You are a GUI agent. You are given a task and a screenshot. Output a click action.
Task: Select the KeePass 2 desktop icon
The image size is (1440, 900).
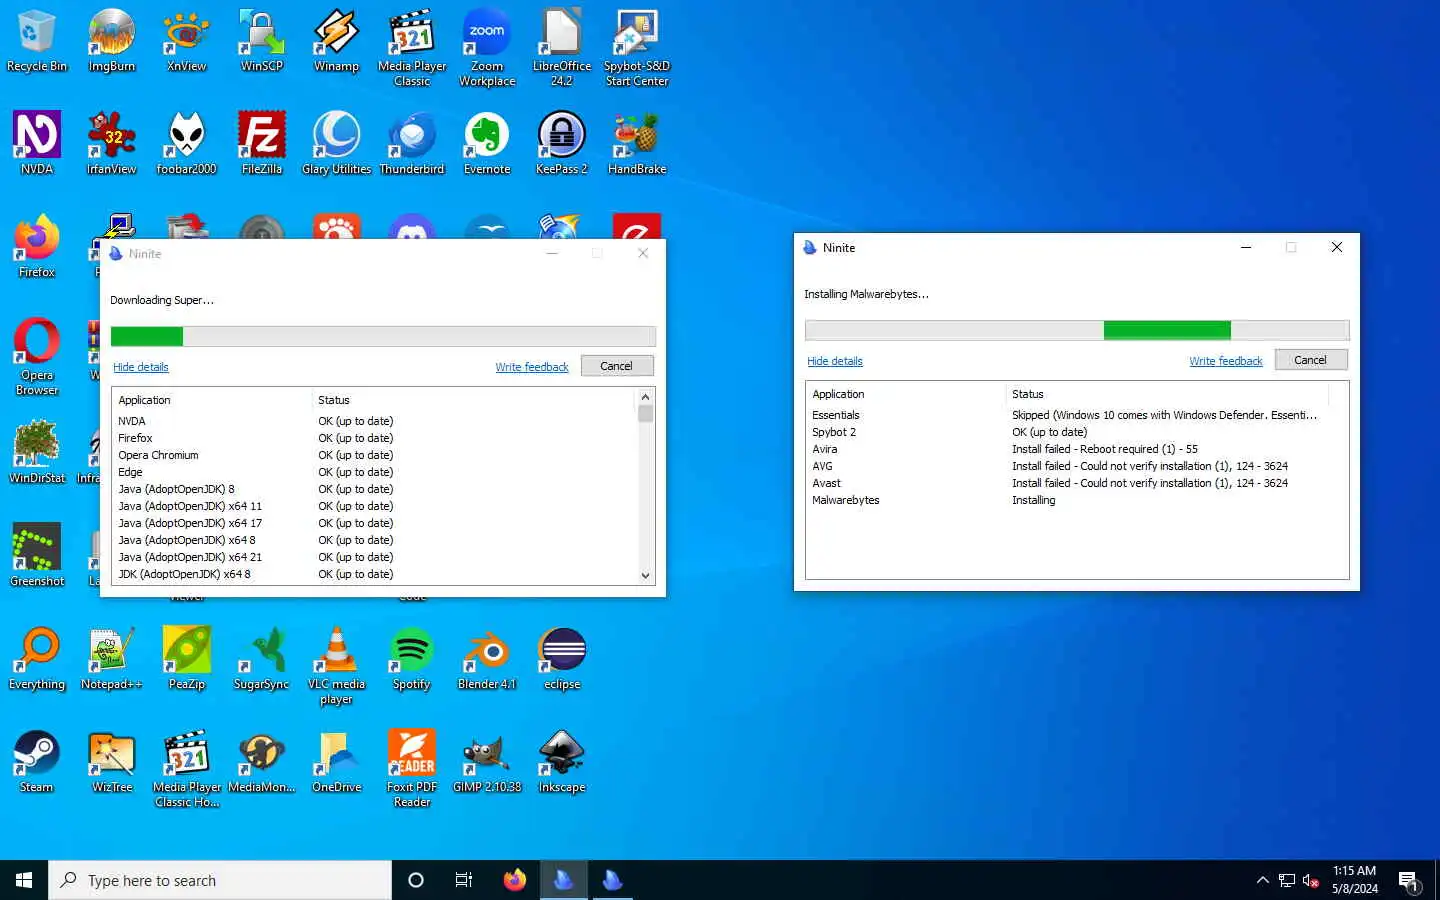pyautogui.click(x=562, y=143)
